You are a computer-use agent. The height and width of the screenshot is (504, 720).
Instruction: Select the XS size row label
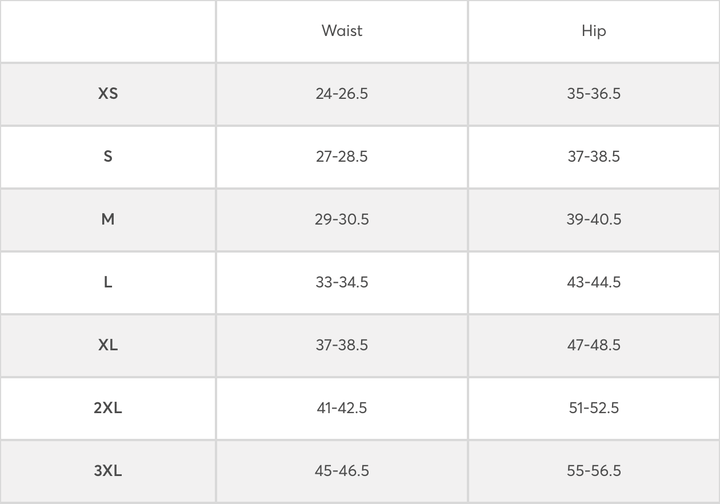[108, 94]
